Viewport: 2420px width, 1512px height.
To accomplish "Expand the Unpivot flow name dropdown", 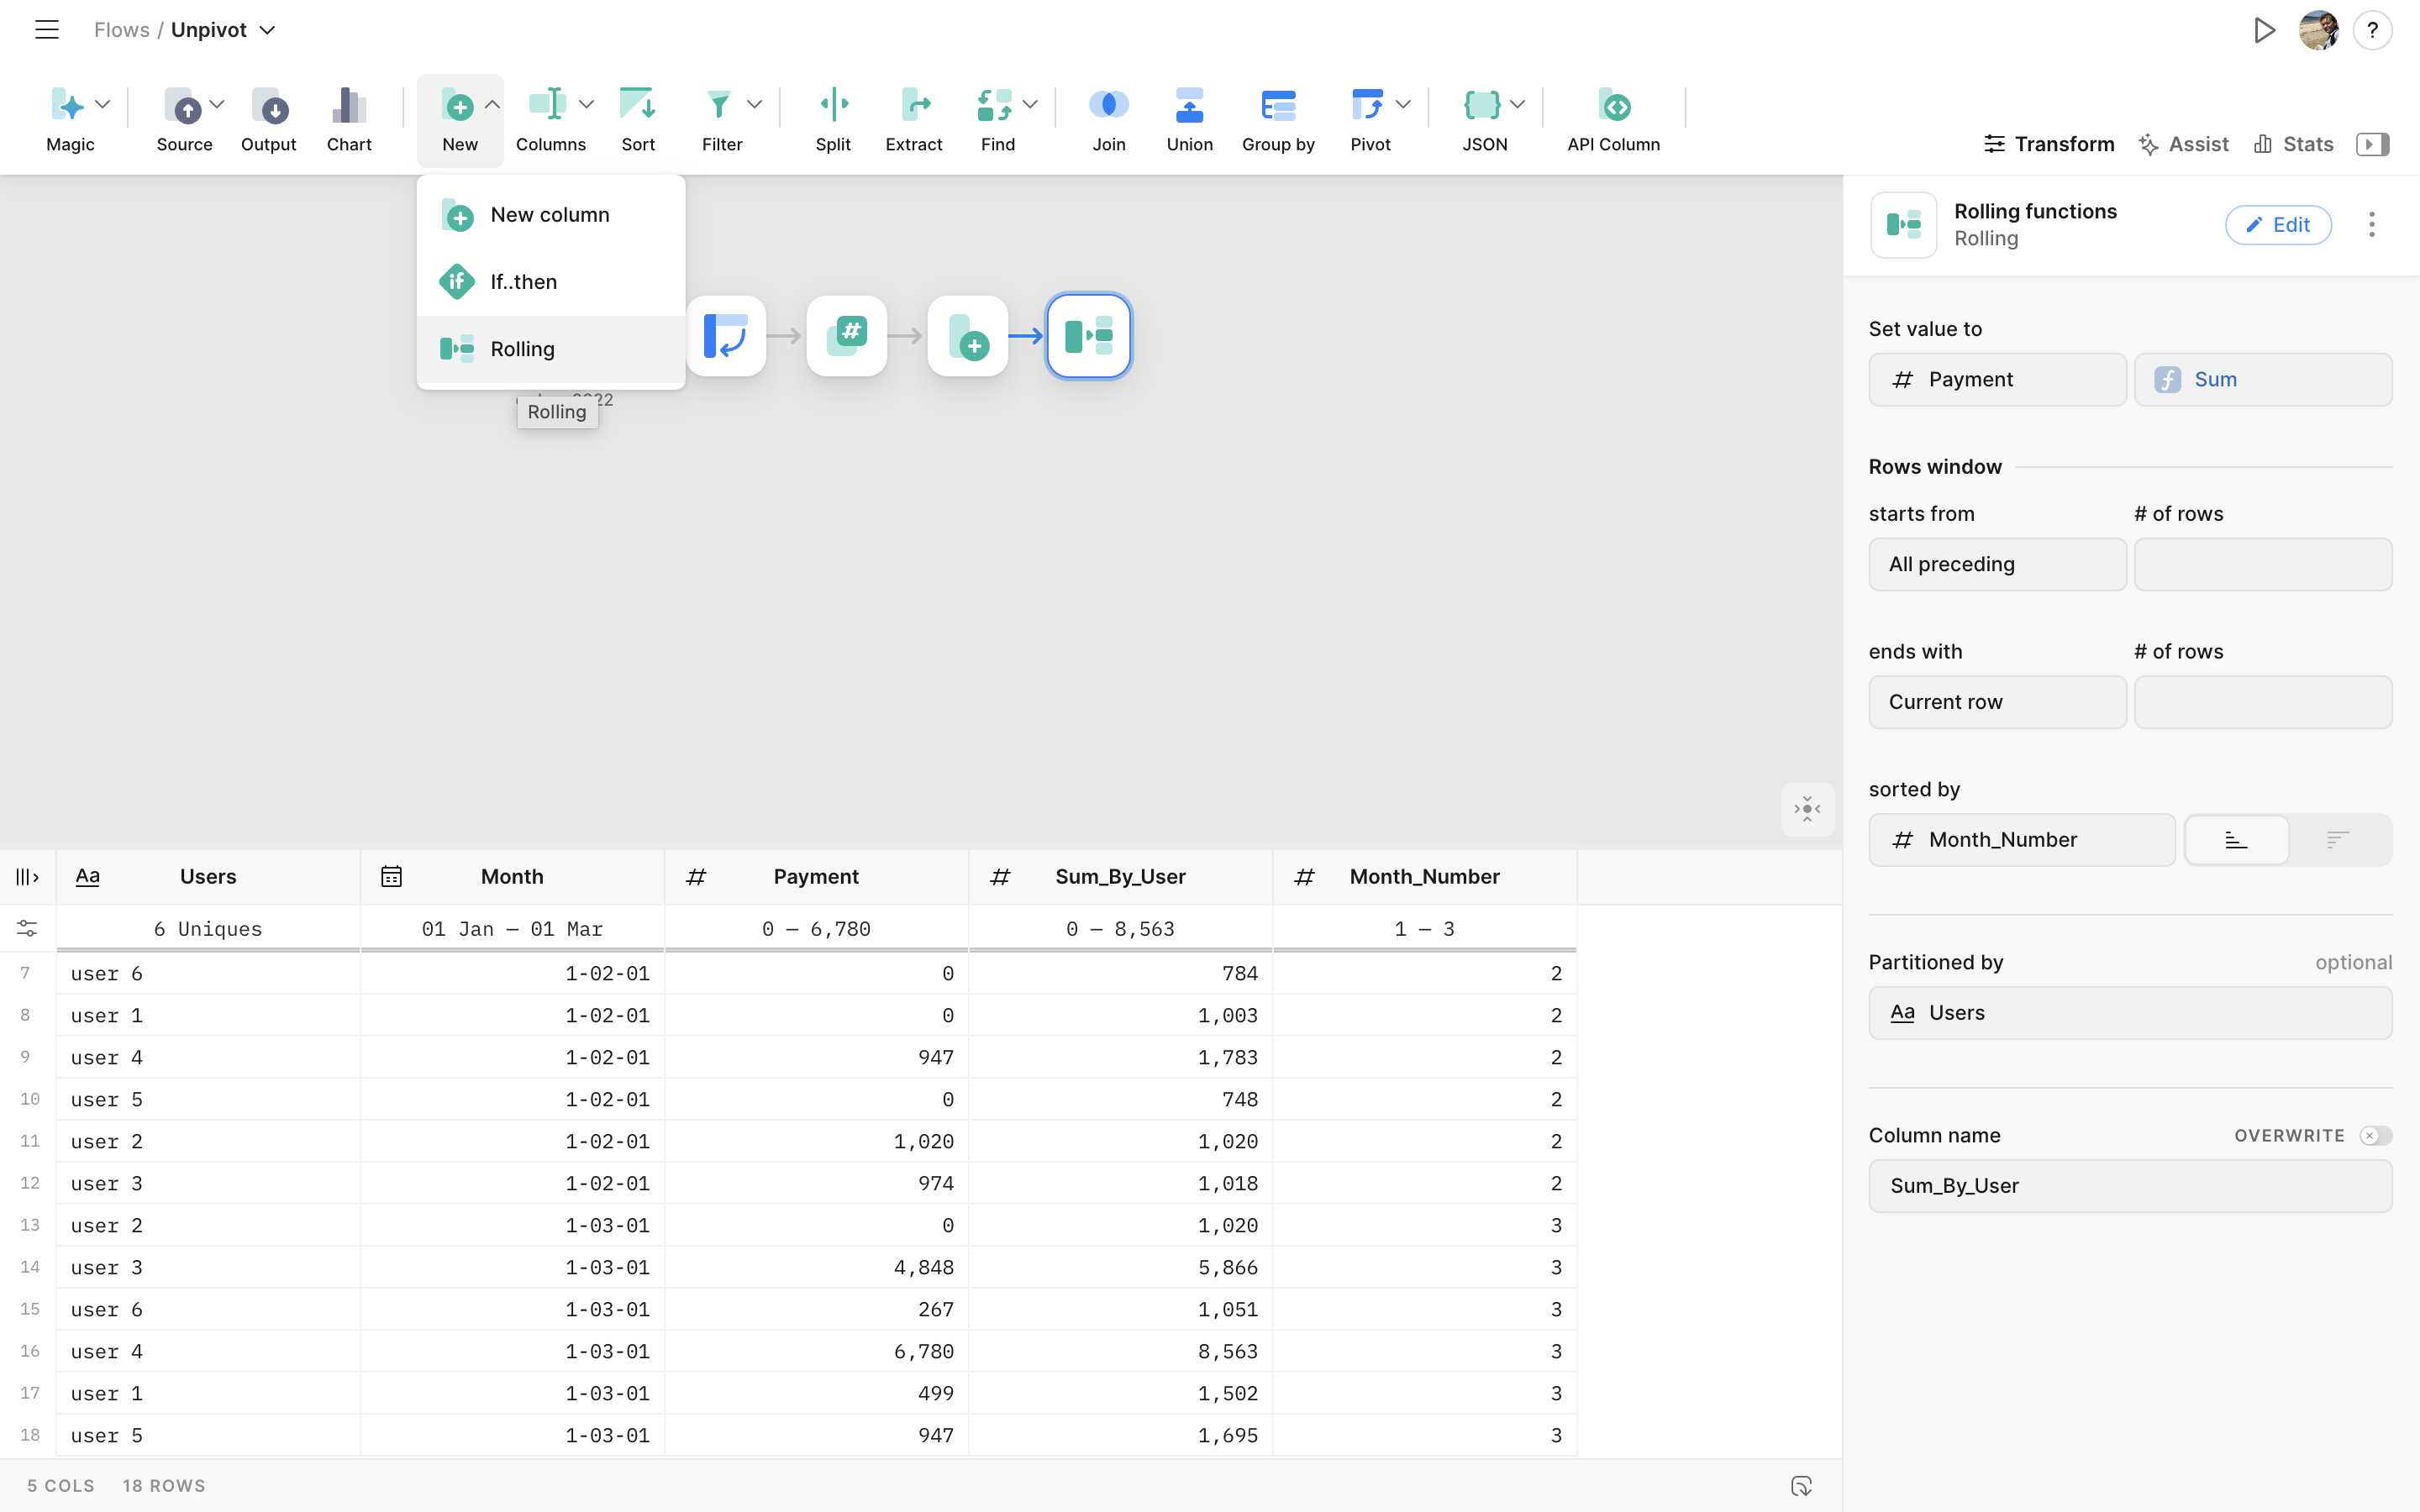I will point(267,31).
